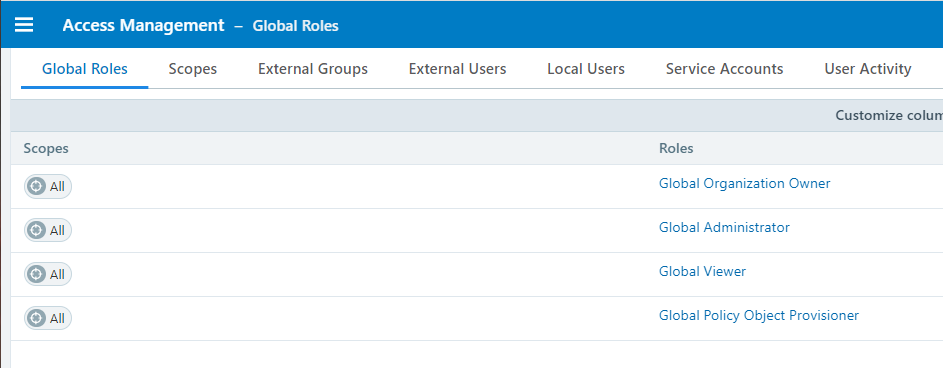Switch to the Global Roles tab
Image resolution: width=943 pixels, height=368 pixels.
85,69
